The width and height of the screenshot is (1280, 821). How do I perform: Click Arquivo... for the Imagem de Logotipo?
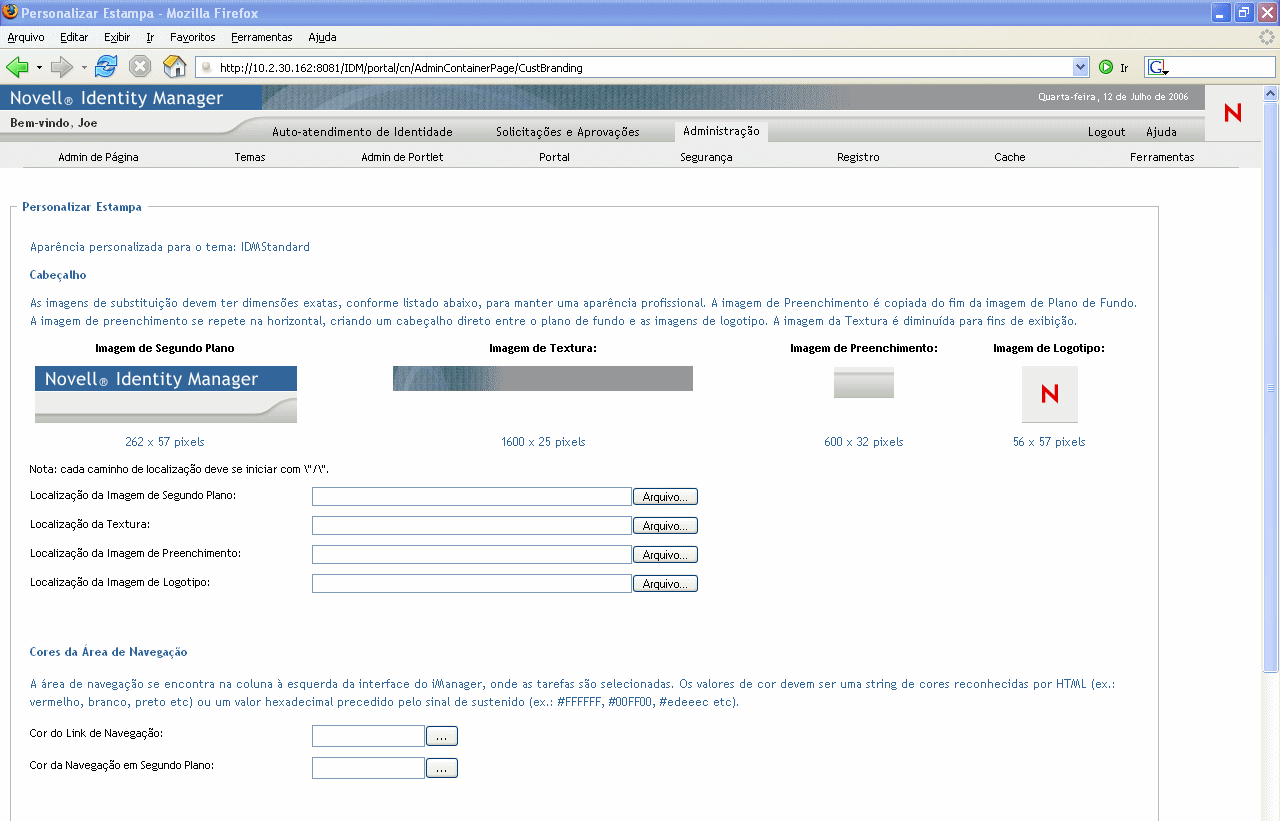[665, 583]
